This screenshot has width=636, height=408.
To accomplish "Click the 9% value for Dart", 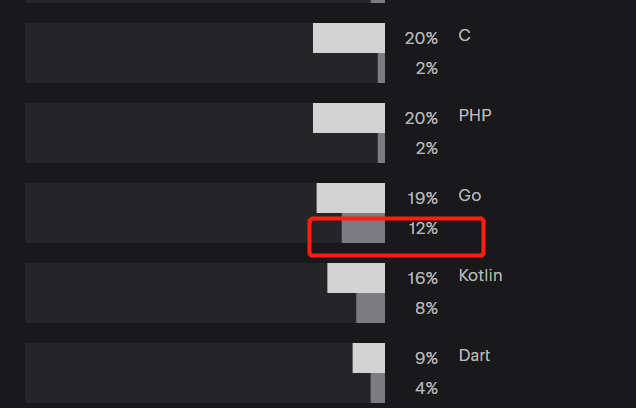I will pyautogui.click(x=426, y=359).
